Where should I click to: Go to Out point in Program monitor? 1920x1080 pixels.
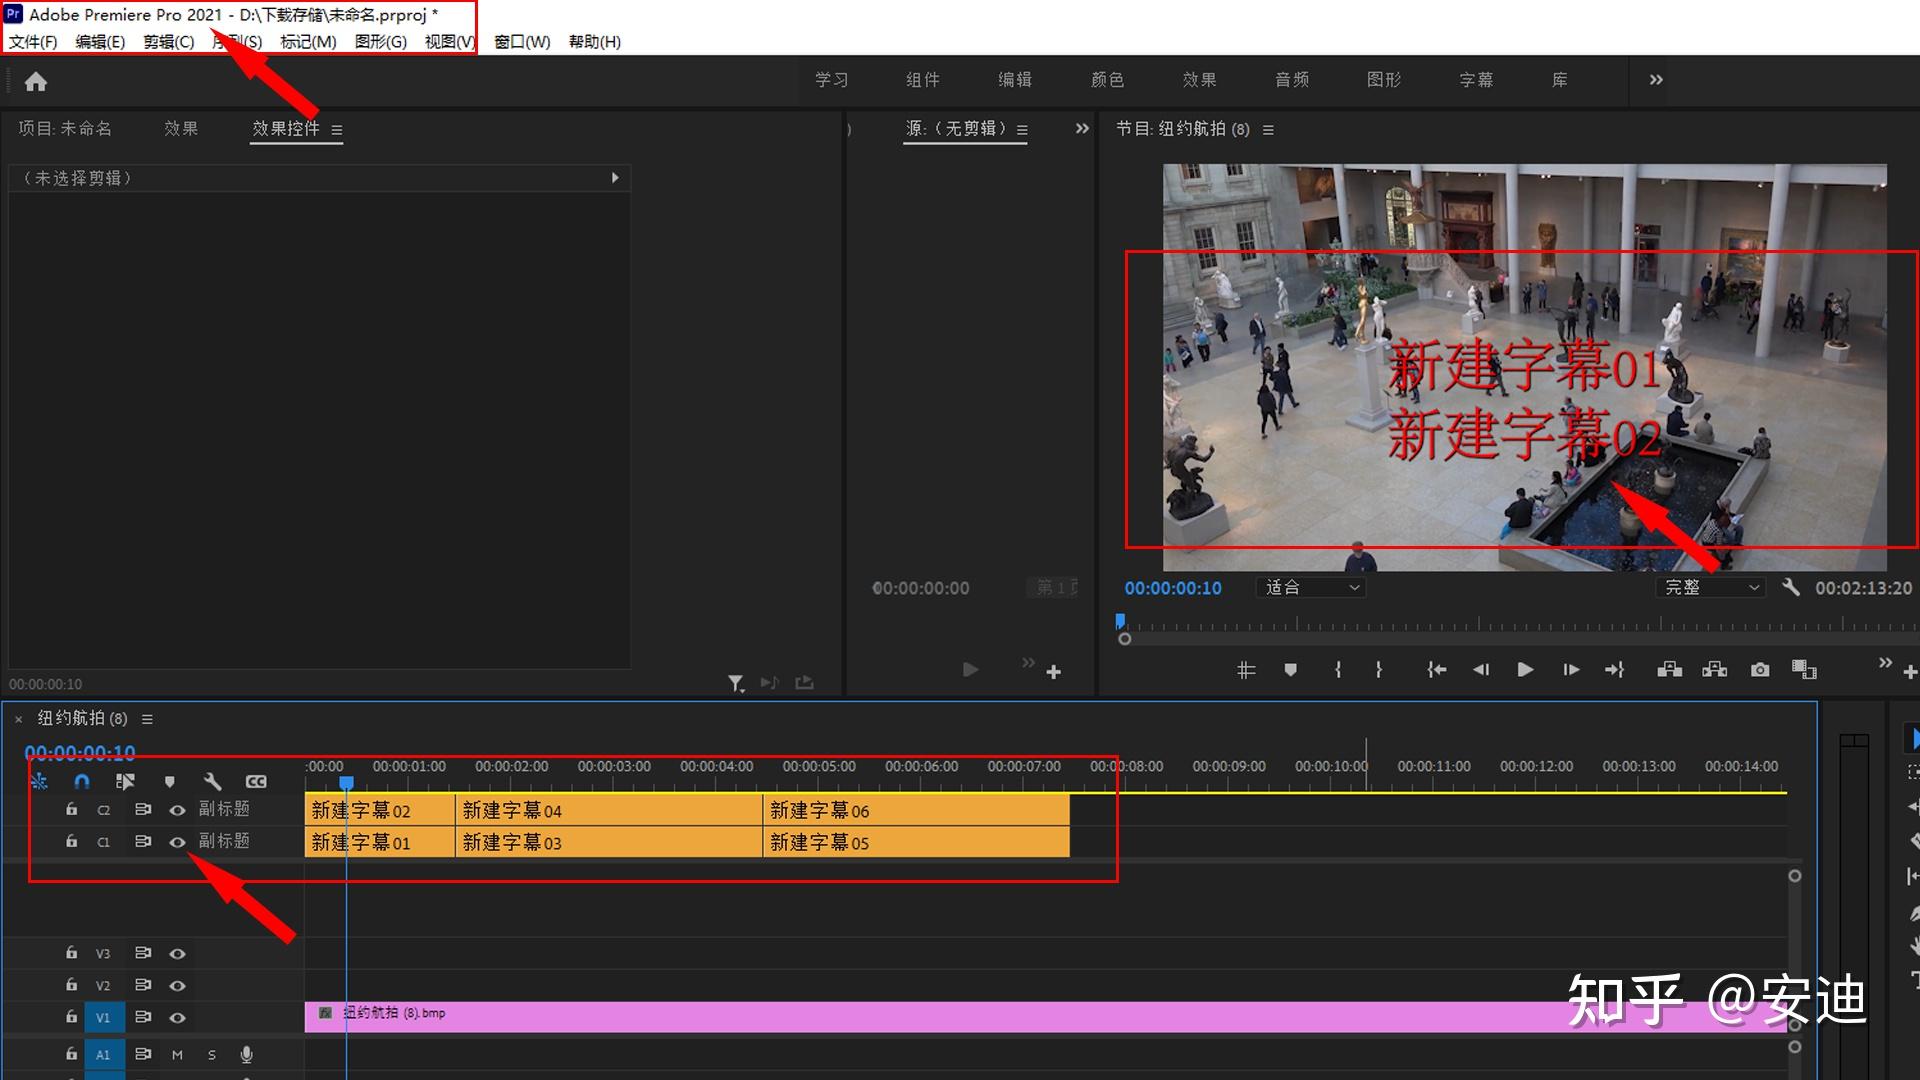[x=1615, y=670]
